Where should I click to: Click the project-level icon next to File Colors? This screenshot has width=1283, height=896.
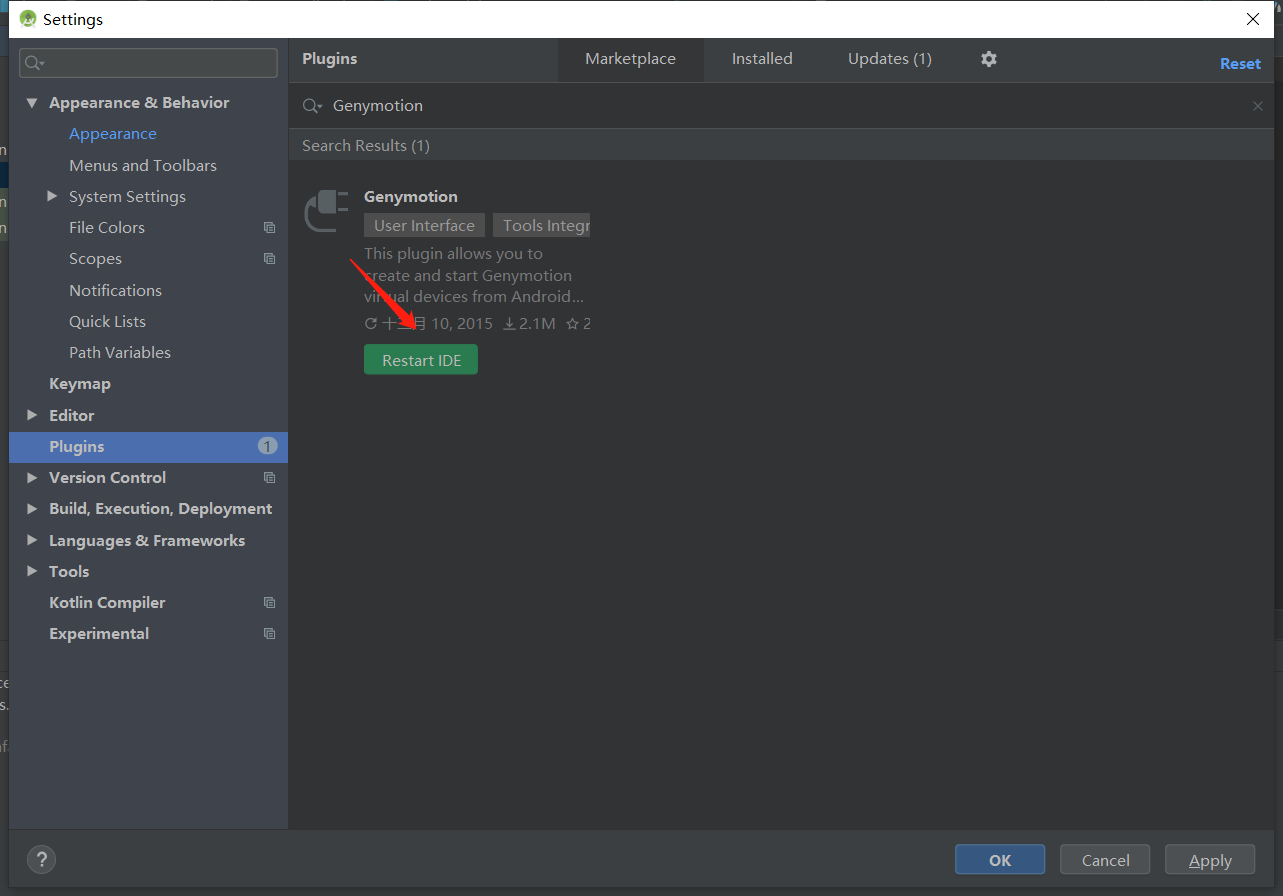coord(268,227)
